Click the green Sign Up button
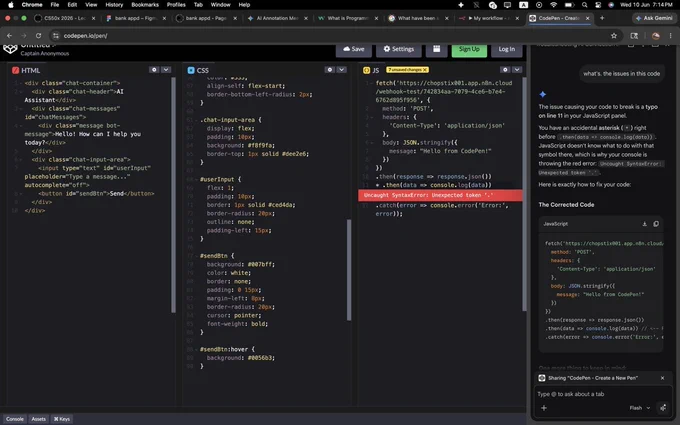This screenshot has height=425, width=680. [x=469, y=49]
